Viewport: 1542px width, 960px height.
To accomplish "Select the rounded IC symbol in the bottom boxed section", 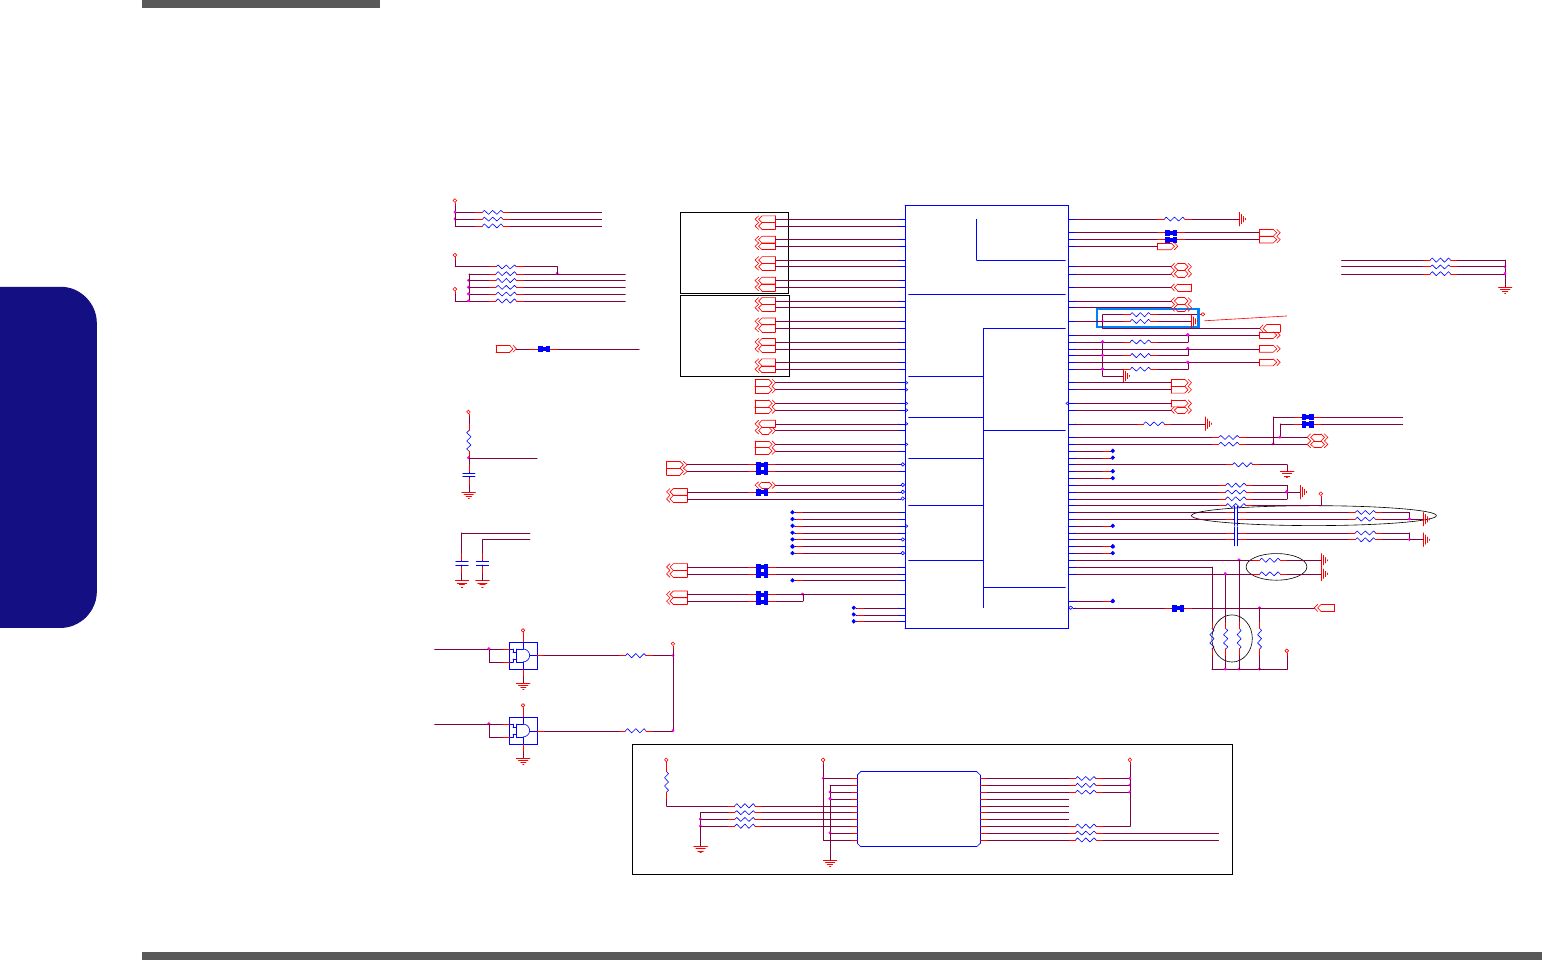I will coord(919,809).
